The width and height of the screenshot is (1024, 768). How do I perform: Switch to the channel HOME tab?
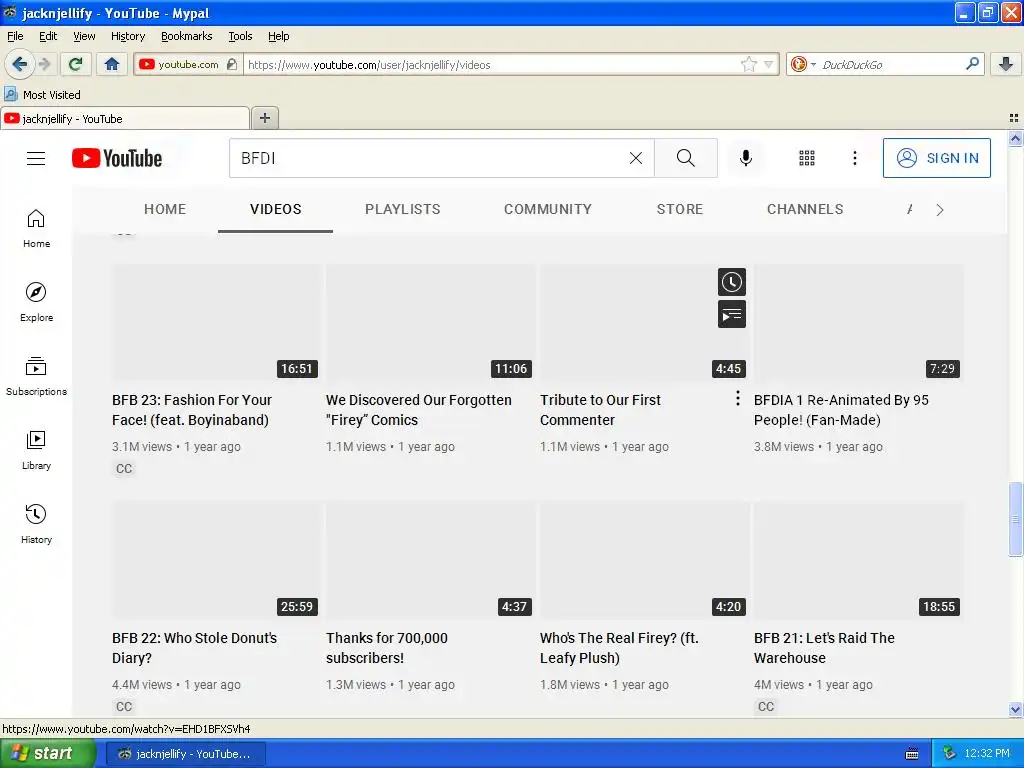[x=165, y=209]
